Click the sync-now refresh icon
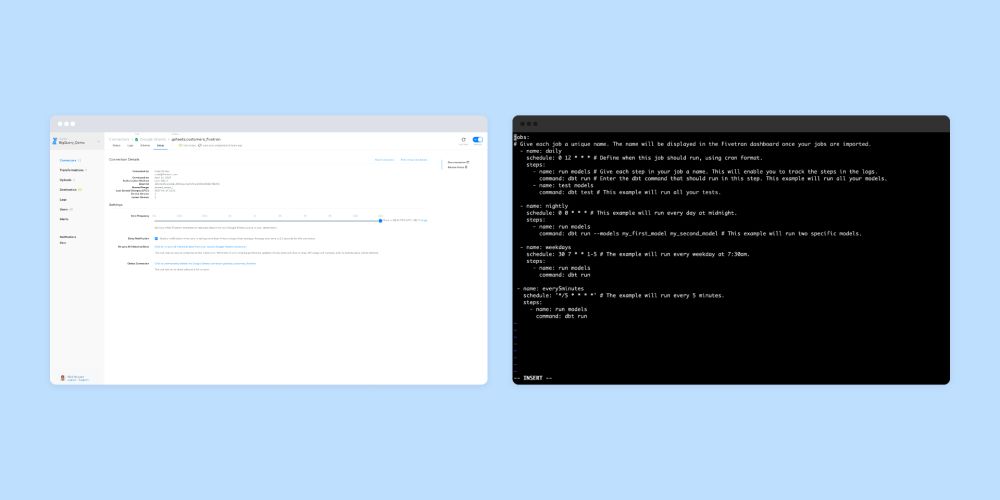Image resolution: width=1000 pixels, height=500 pixels. (463, 140)
